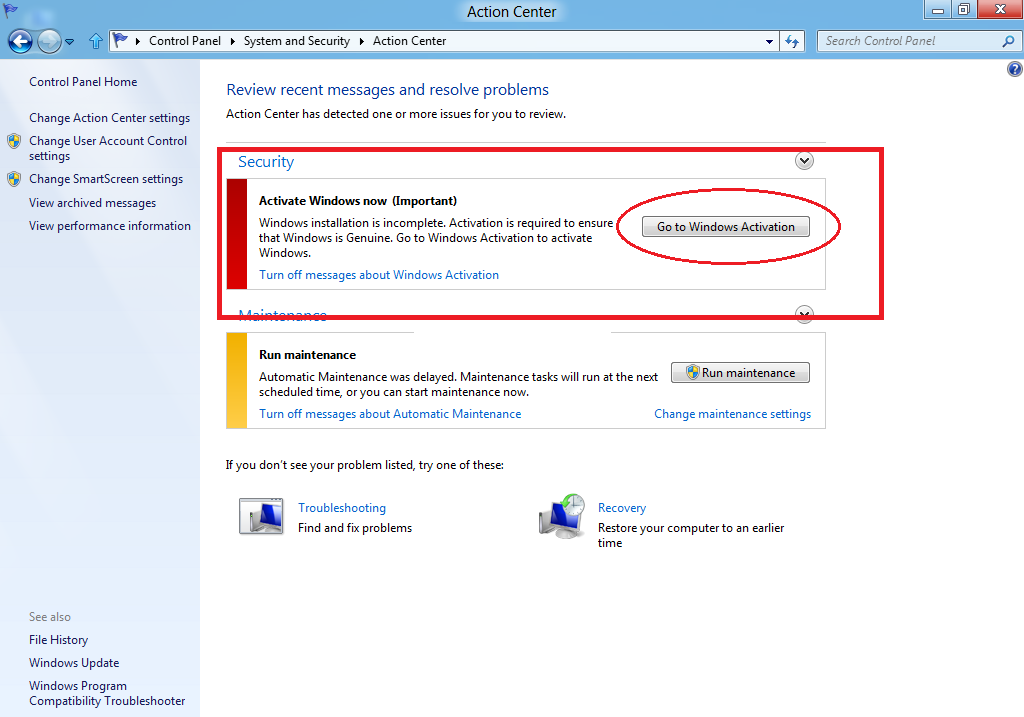Open Change User Account Control settings
Image resolution: width=1024 pixels, height=717 pixels.
pyautogui.click(x=108, y=148)
